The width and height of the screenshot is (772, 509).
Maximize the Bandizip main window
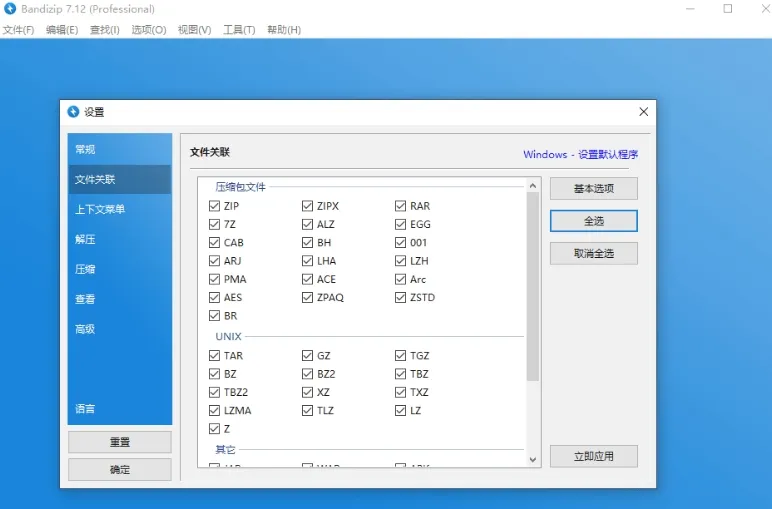point(728,8)
